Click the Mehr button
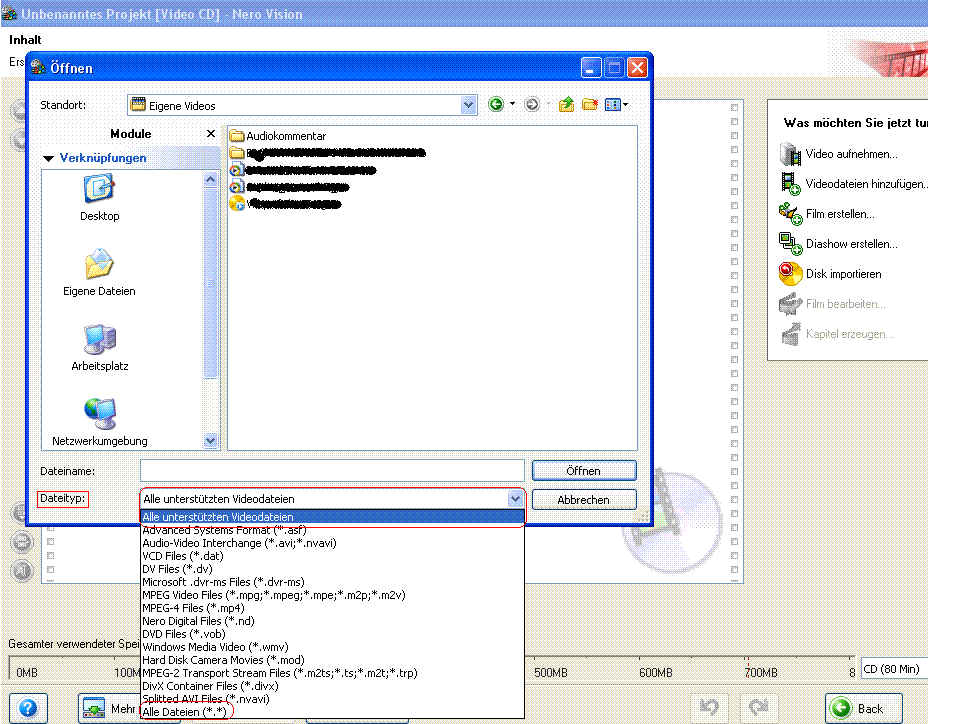Screen dimensions: 956x724 tap(110, 708)
